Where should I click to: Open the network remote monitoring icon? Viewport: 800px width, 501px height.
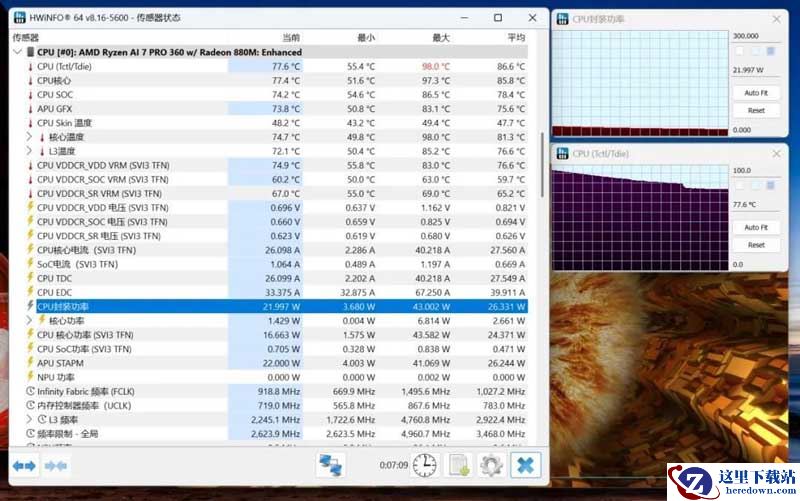point(331,465)
